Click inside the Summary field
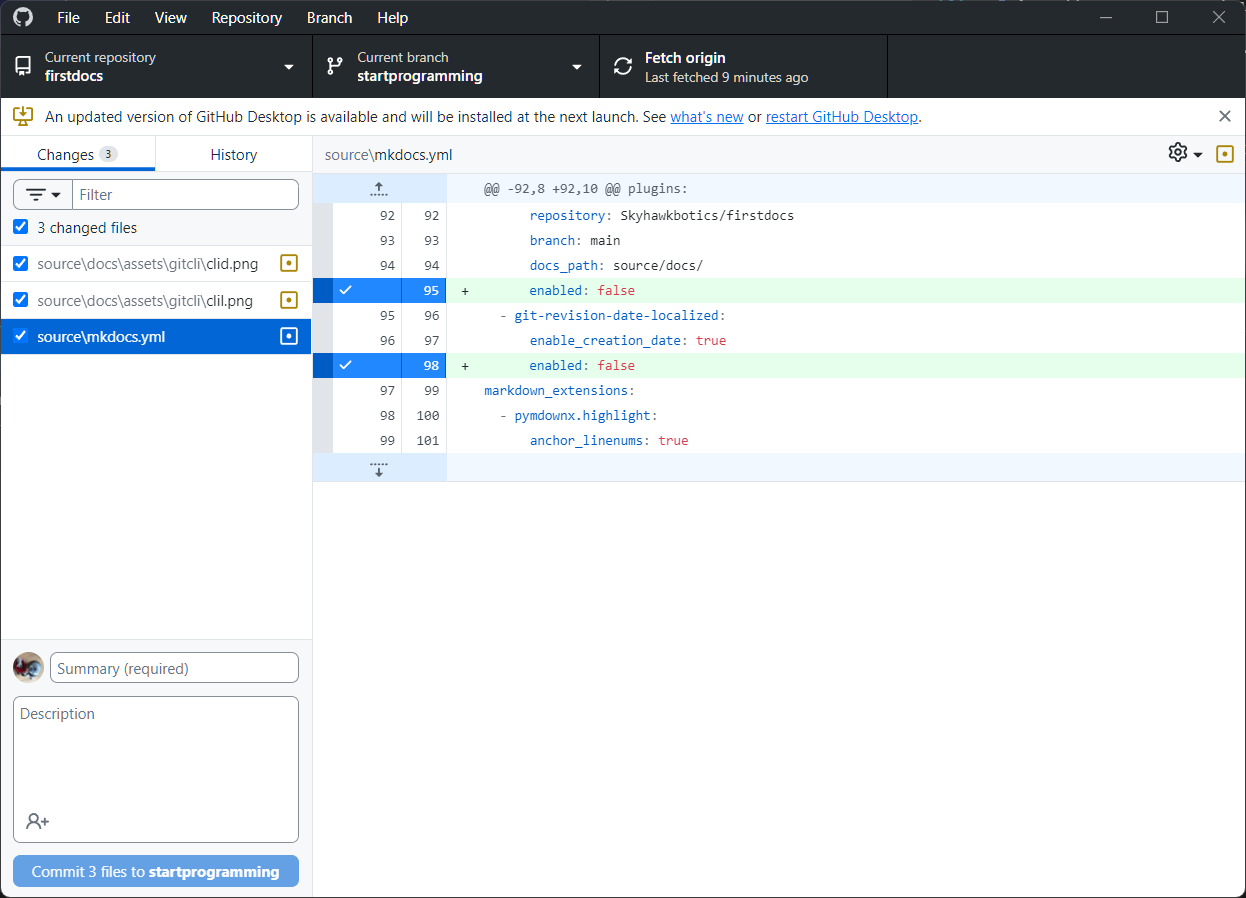 174,667
